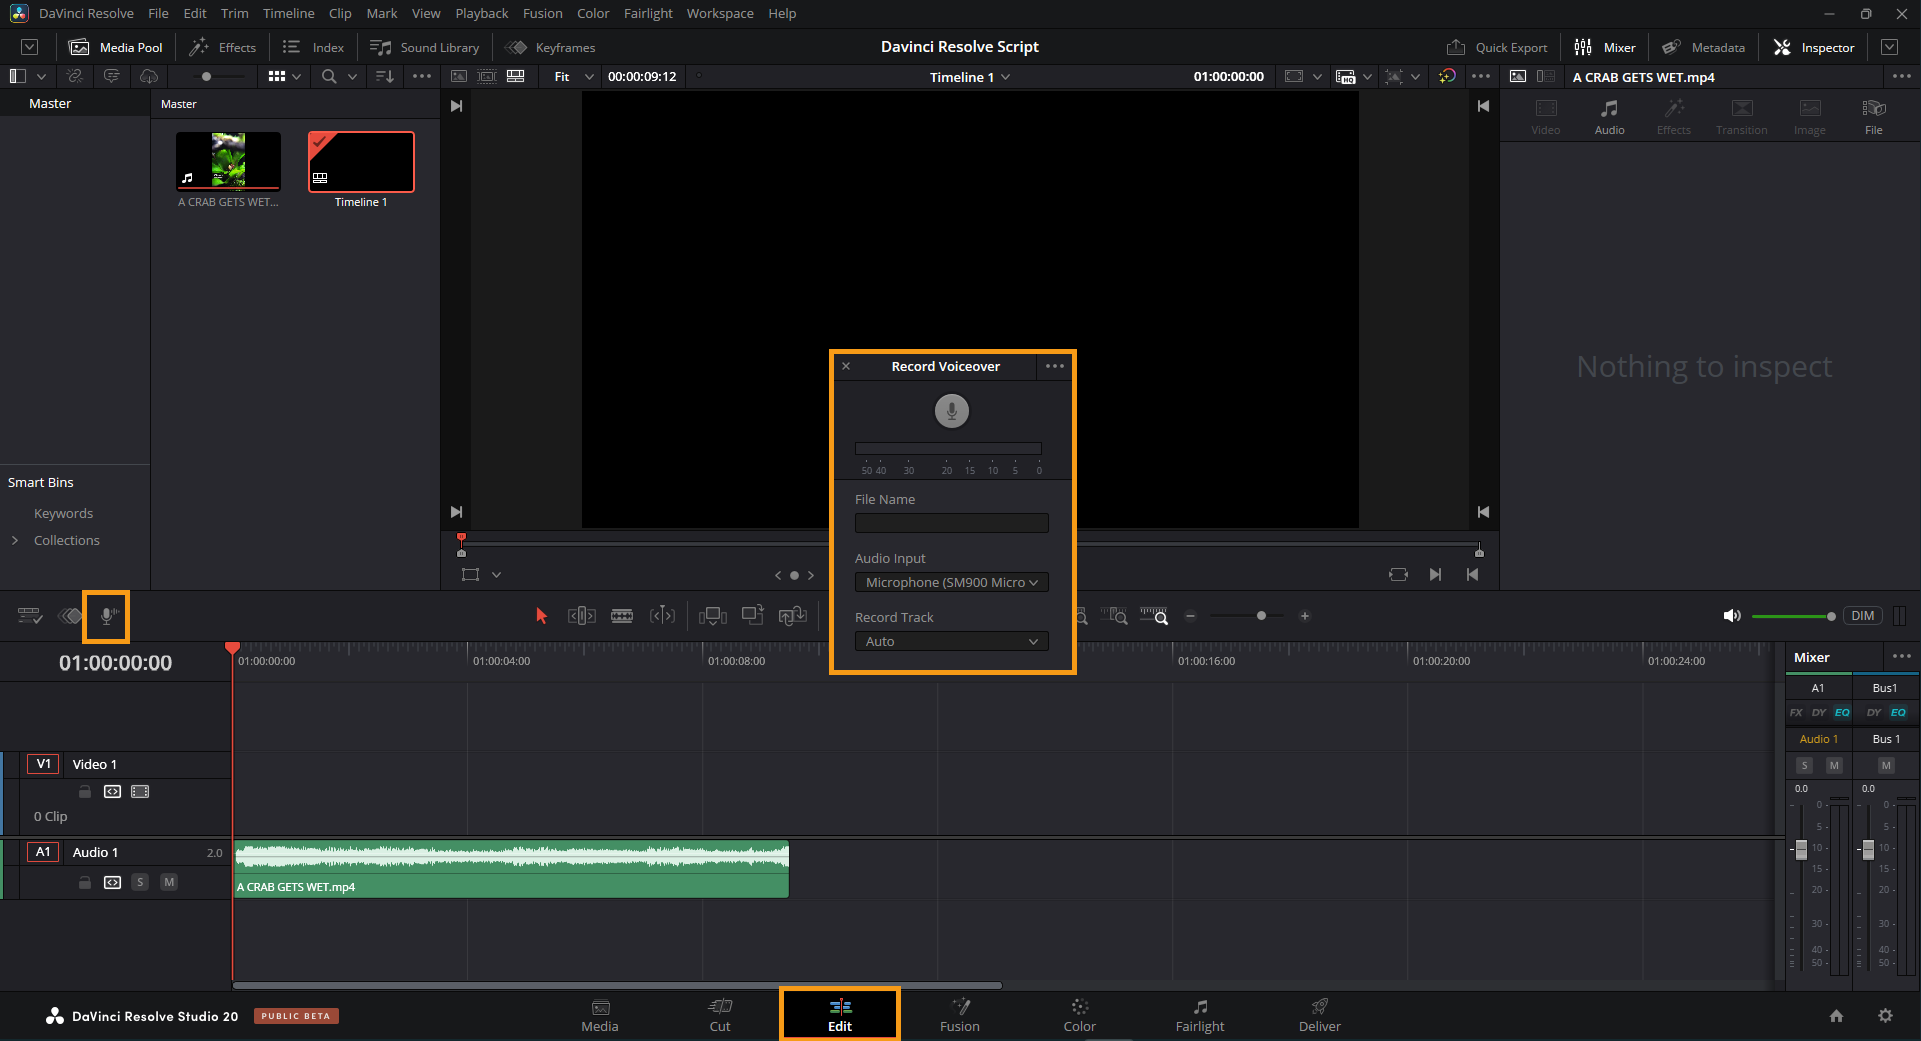Solo channel A1 in the Mixer
Screen dimensions: 1921x1041
click(1804, 765)
